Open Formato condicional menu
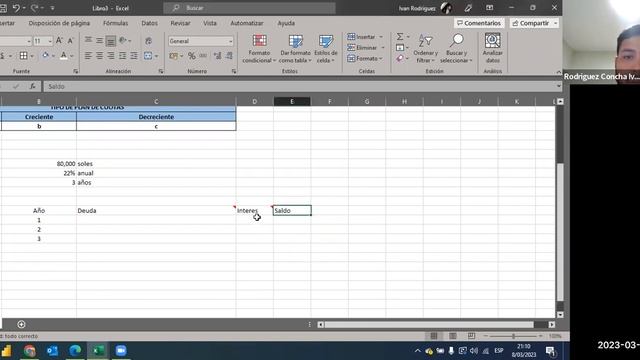Image resolution: width=640 pixels, height=360 pixels. point(259,49)
